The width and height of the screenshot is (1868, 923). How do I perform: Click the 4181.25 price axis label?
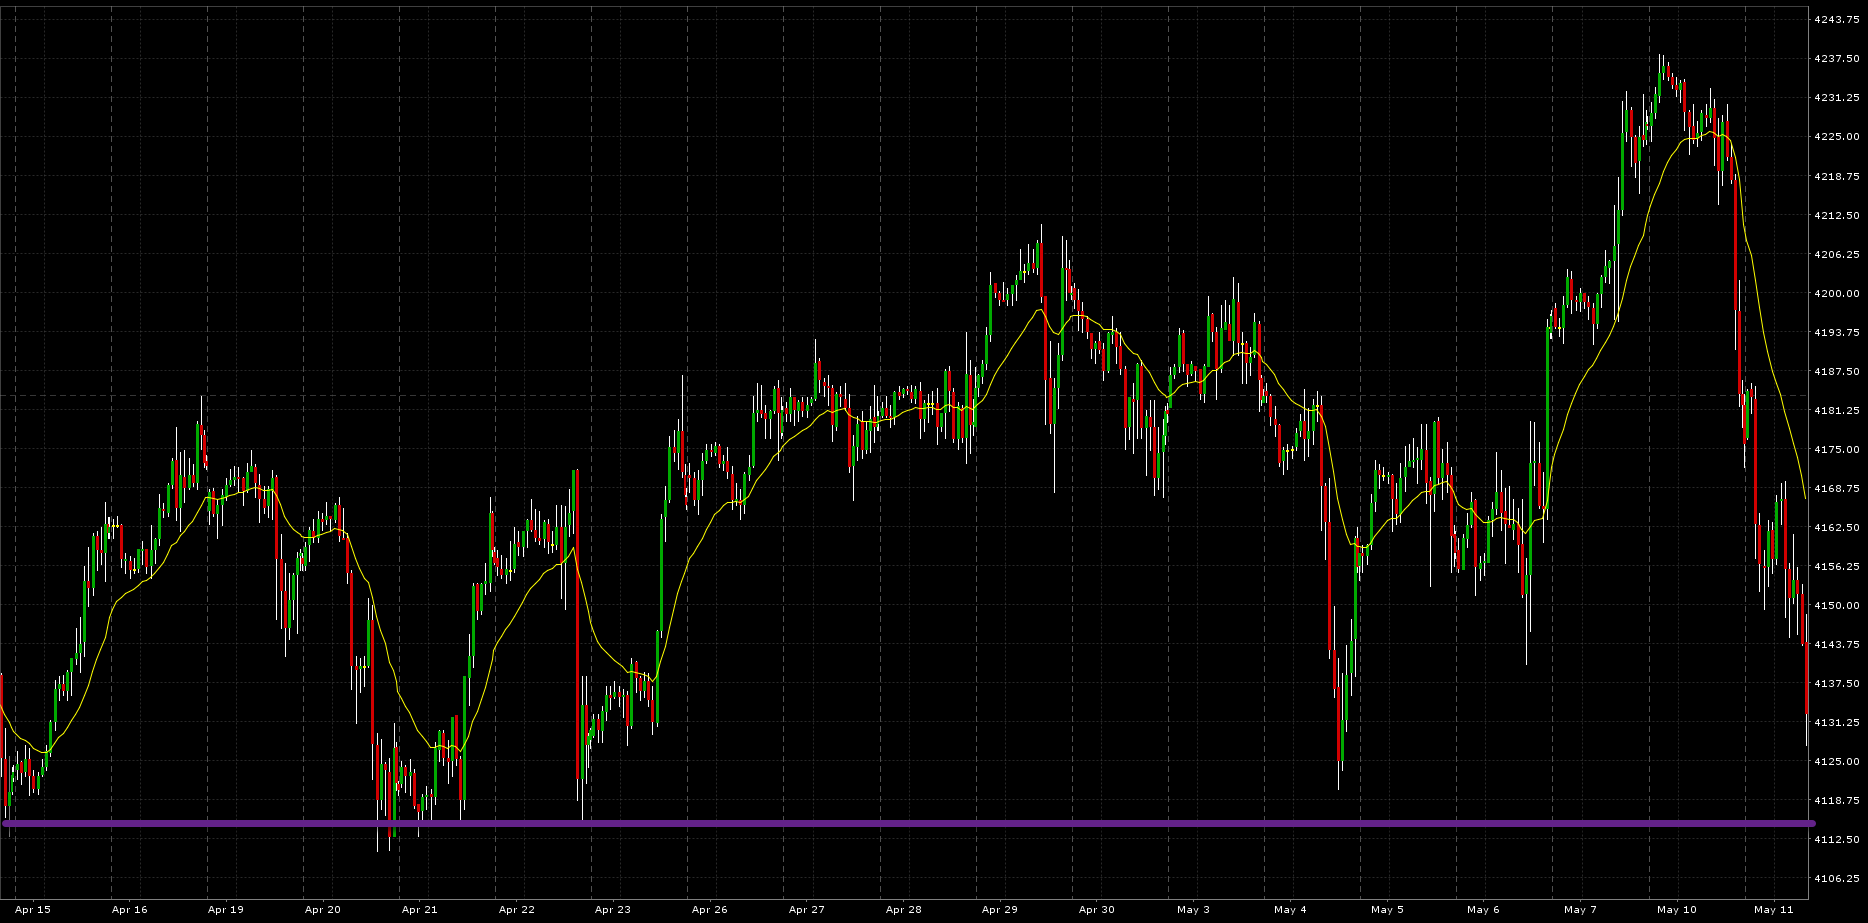point(1836,410)
